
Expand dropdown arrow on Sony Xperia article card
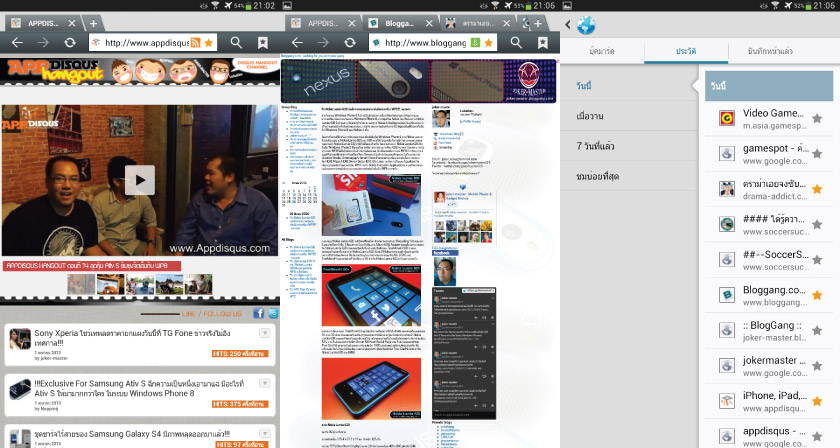tap(265, 333)
